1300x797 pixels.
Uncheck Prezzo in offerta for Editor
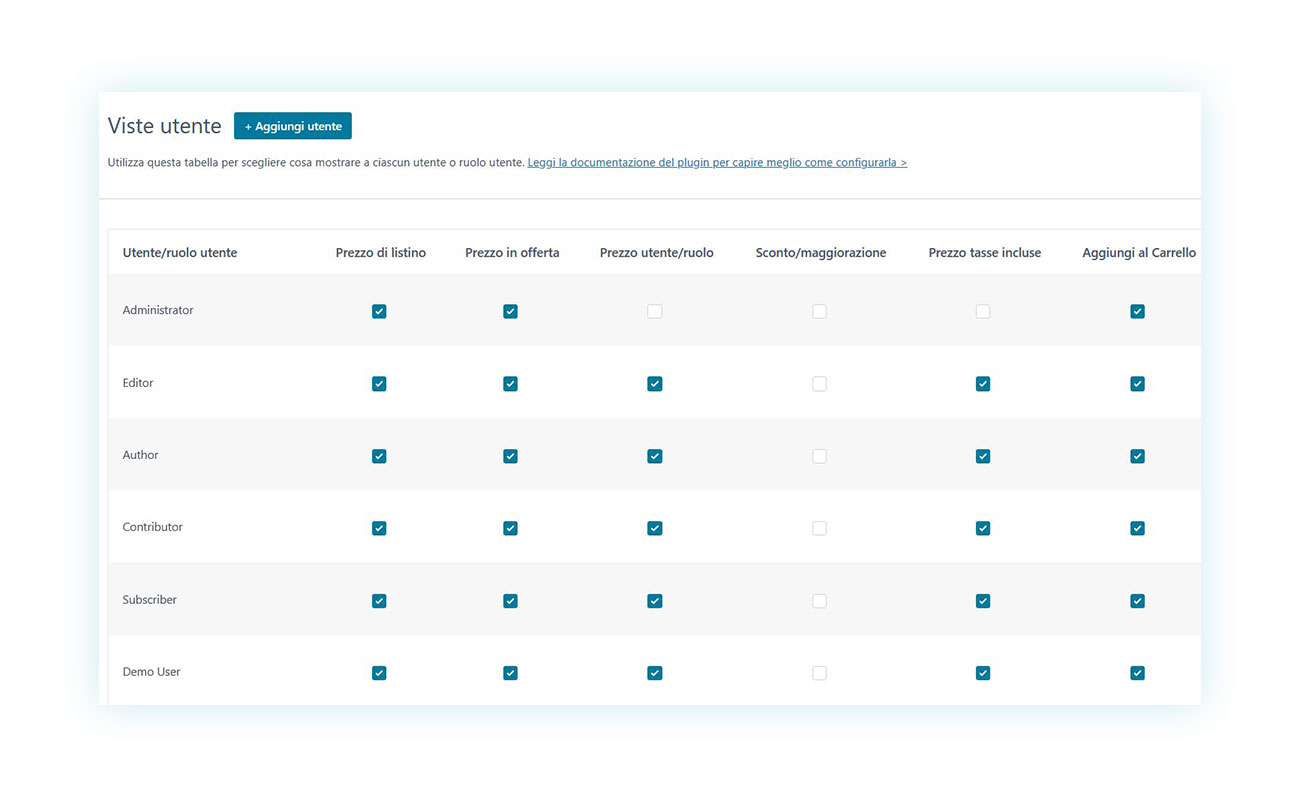[x=511, y=384]
